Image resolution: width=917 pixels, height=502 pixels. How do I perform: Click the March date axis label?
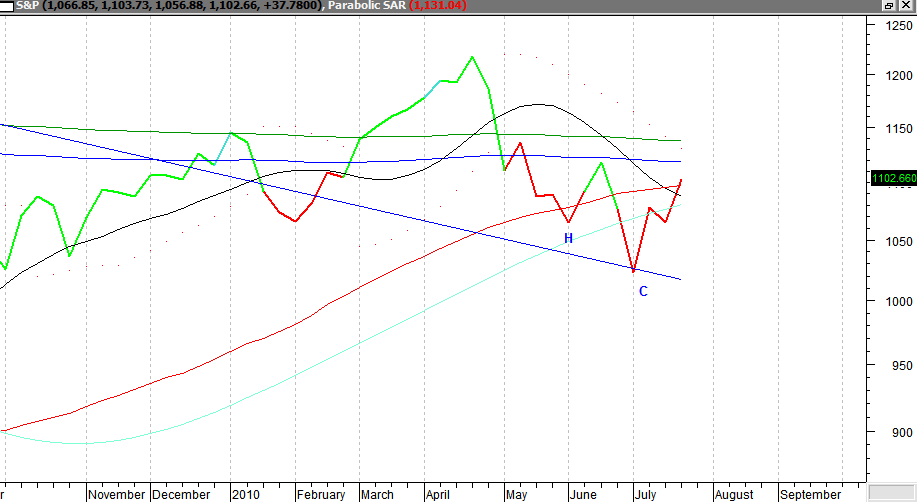click(x=377, y=494)
